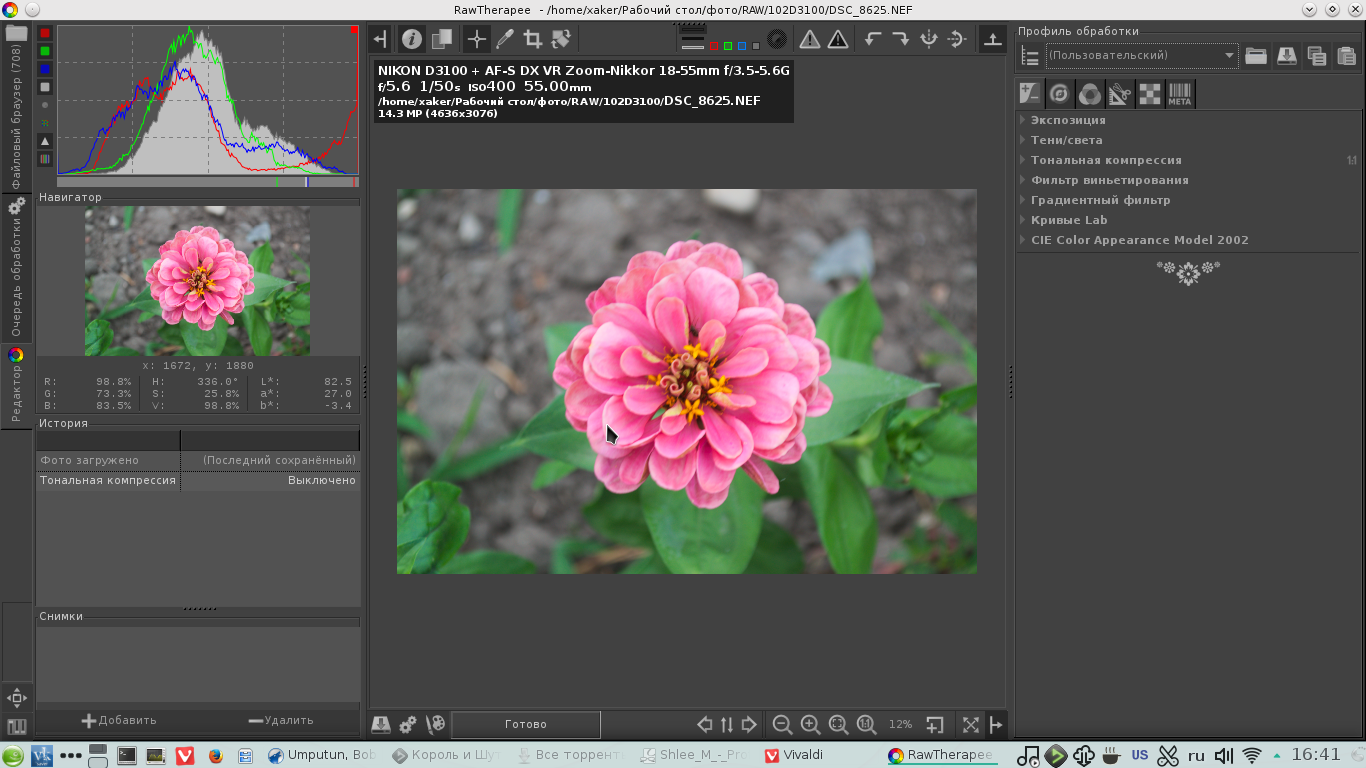Sync file browser with editor
The image size is (1366, 768).
727,724
